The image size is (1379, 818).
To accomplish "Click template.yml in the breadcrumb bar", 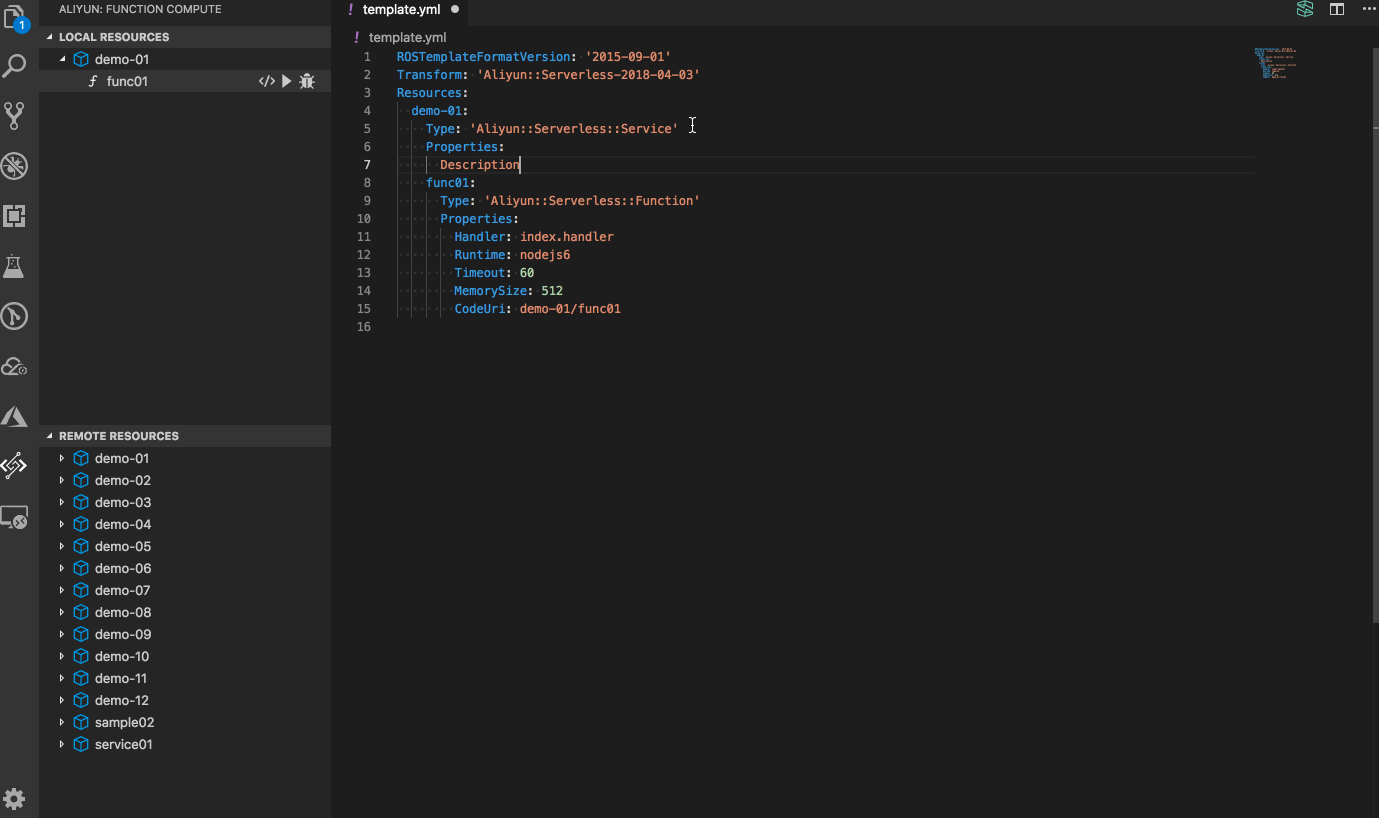I will [x=407, y=37].
